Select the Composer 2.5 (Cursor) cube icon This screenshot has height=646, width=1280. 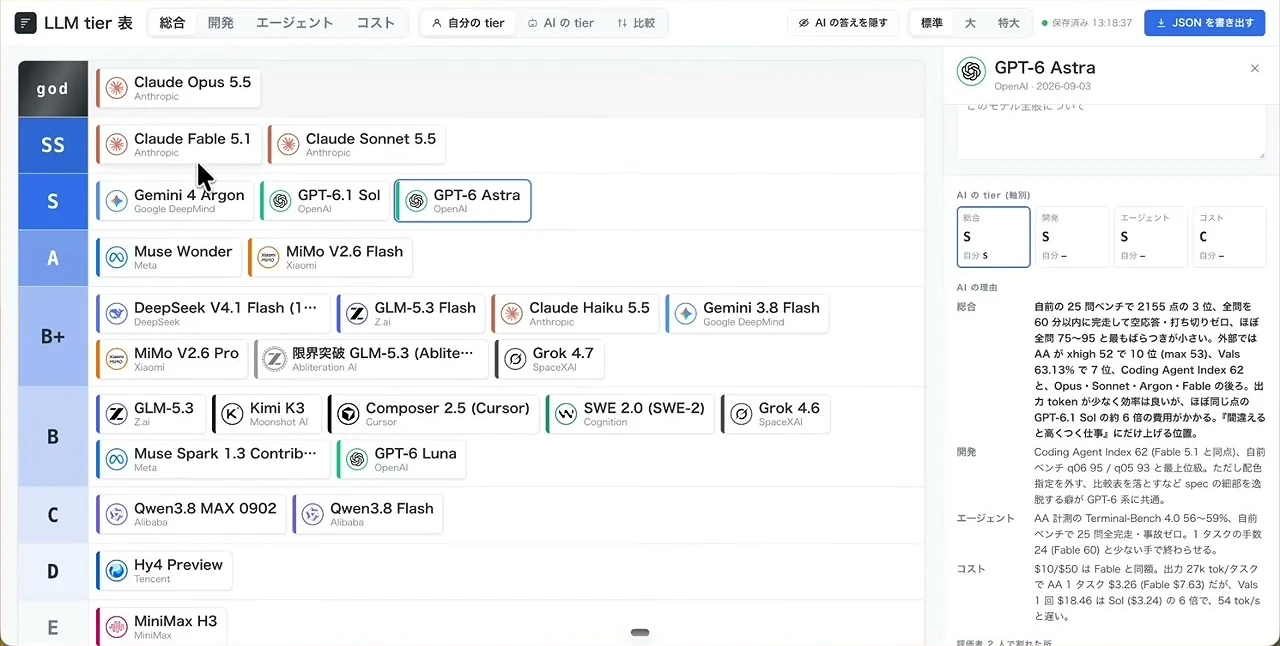tap(348, 414)
